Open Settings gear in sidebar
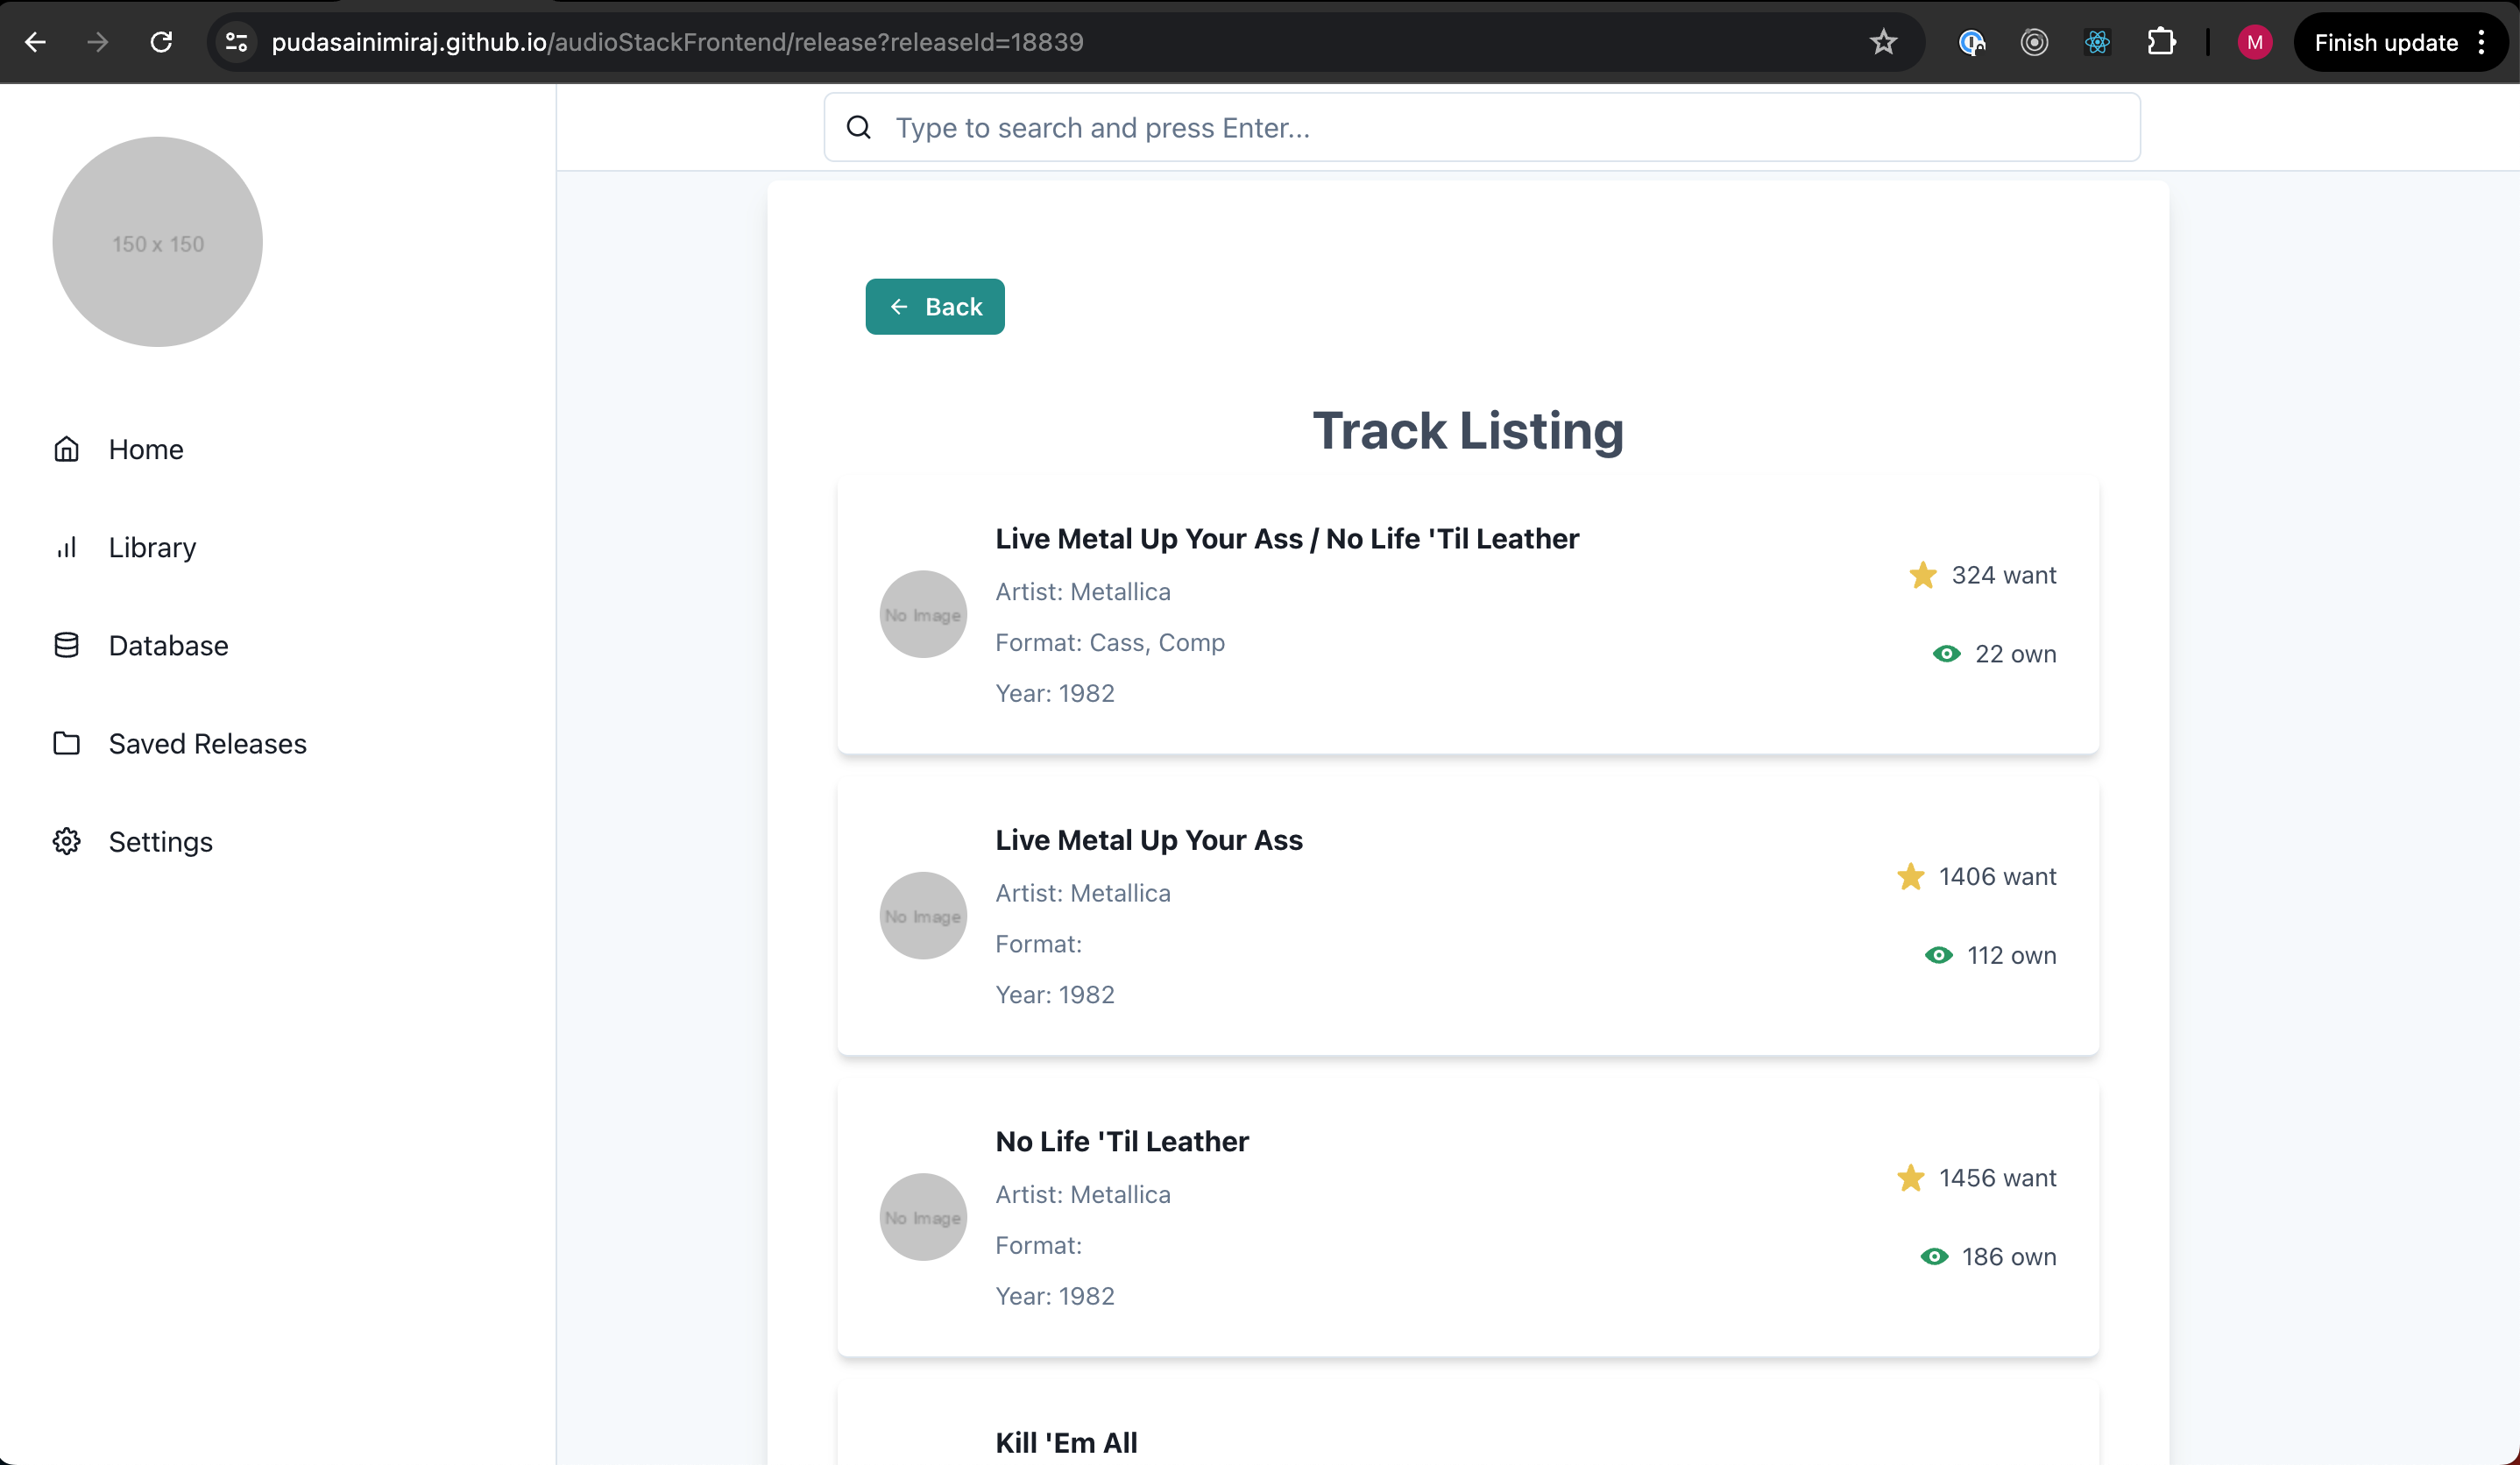Screen dimensions: 2520x1465 pyautogui.click(x=67, y=841)
